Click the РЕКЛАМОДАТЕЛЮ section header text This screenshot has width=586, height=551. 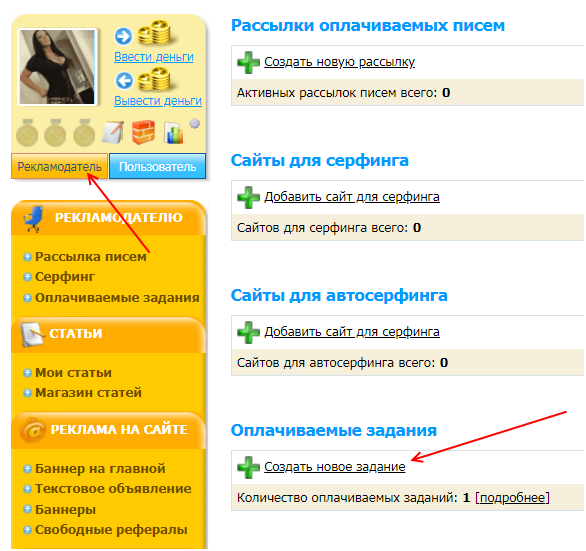click(119, 218)
